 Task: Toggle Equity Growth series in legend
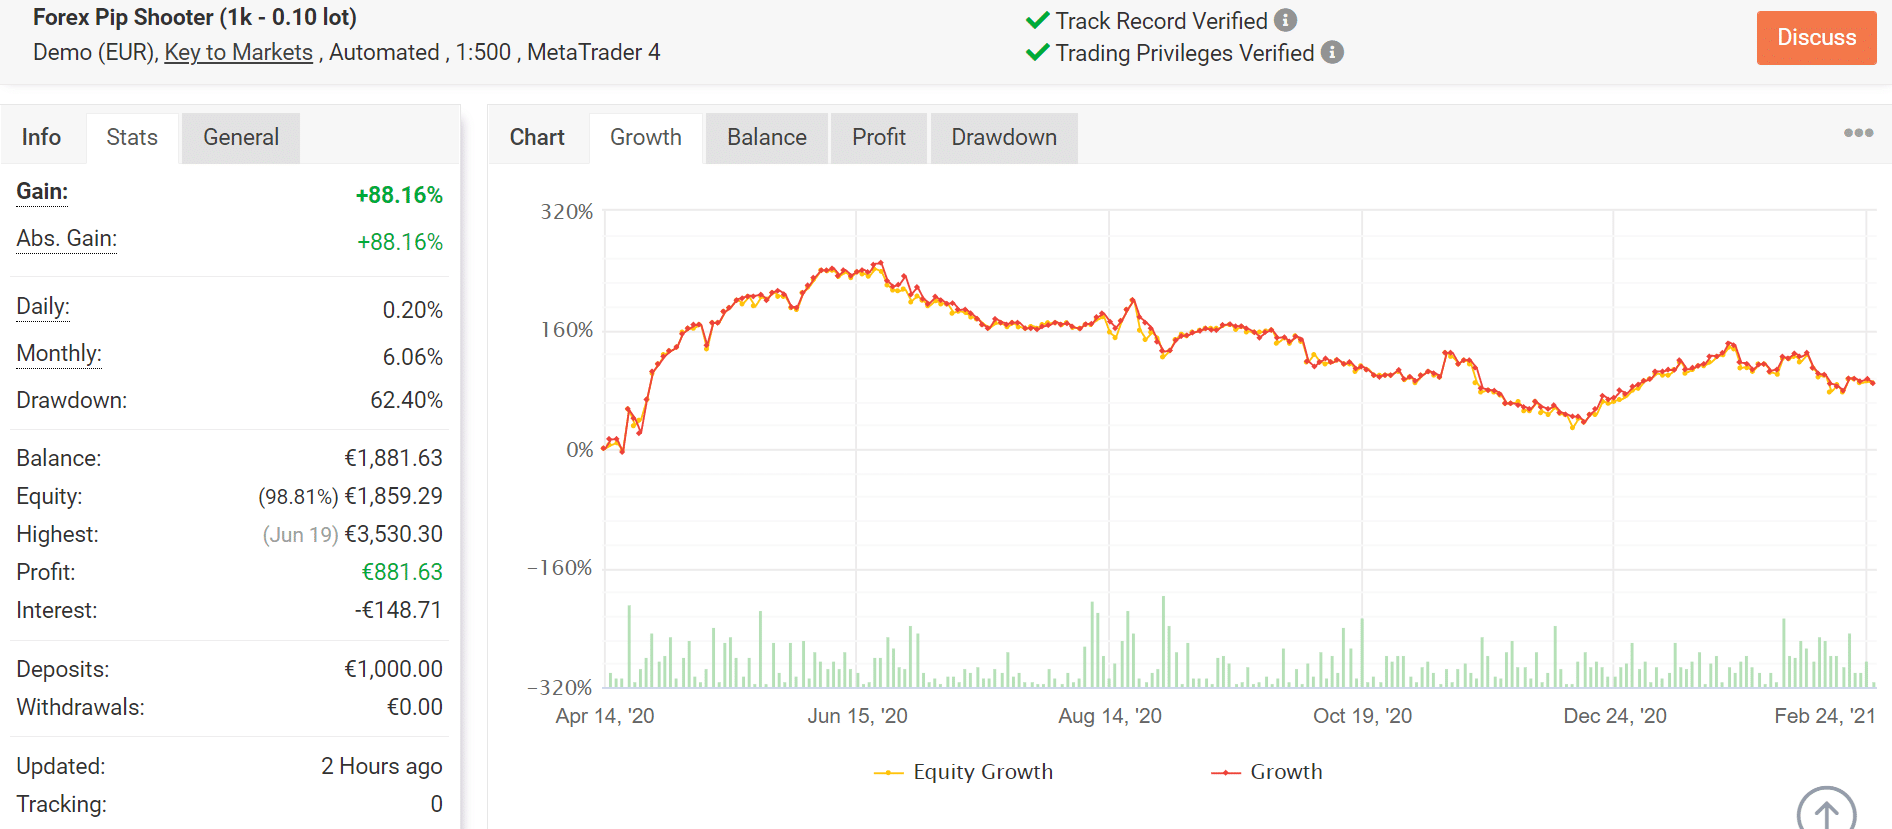964,772
